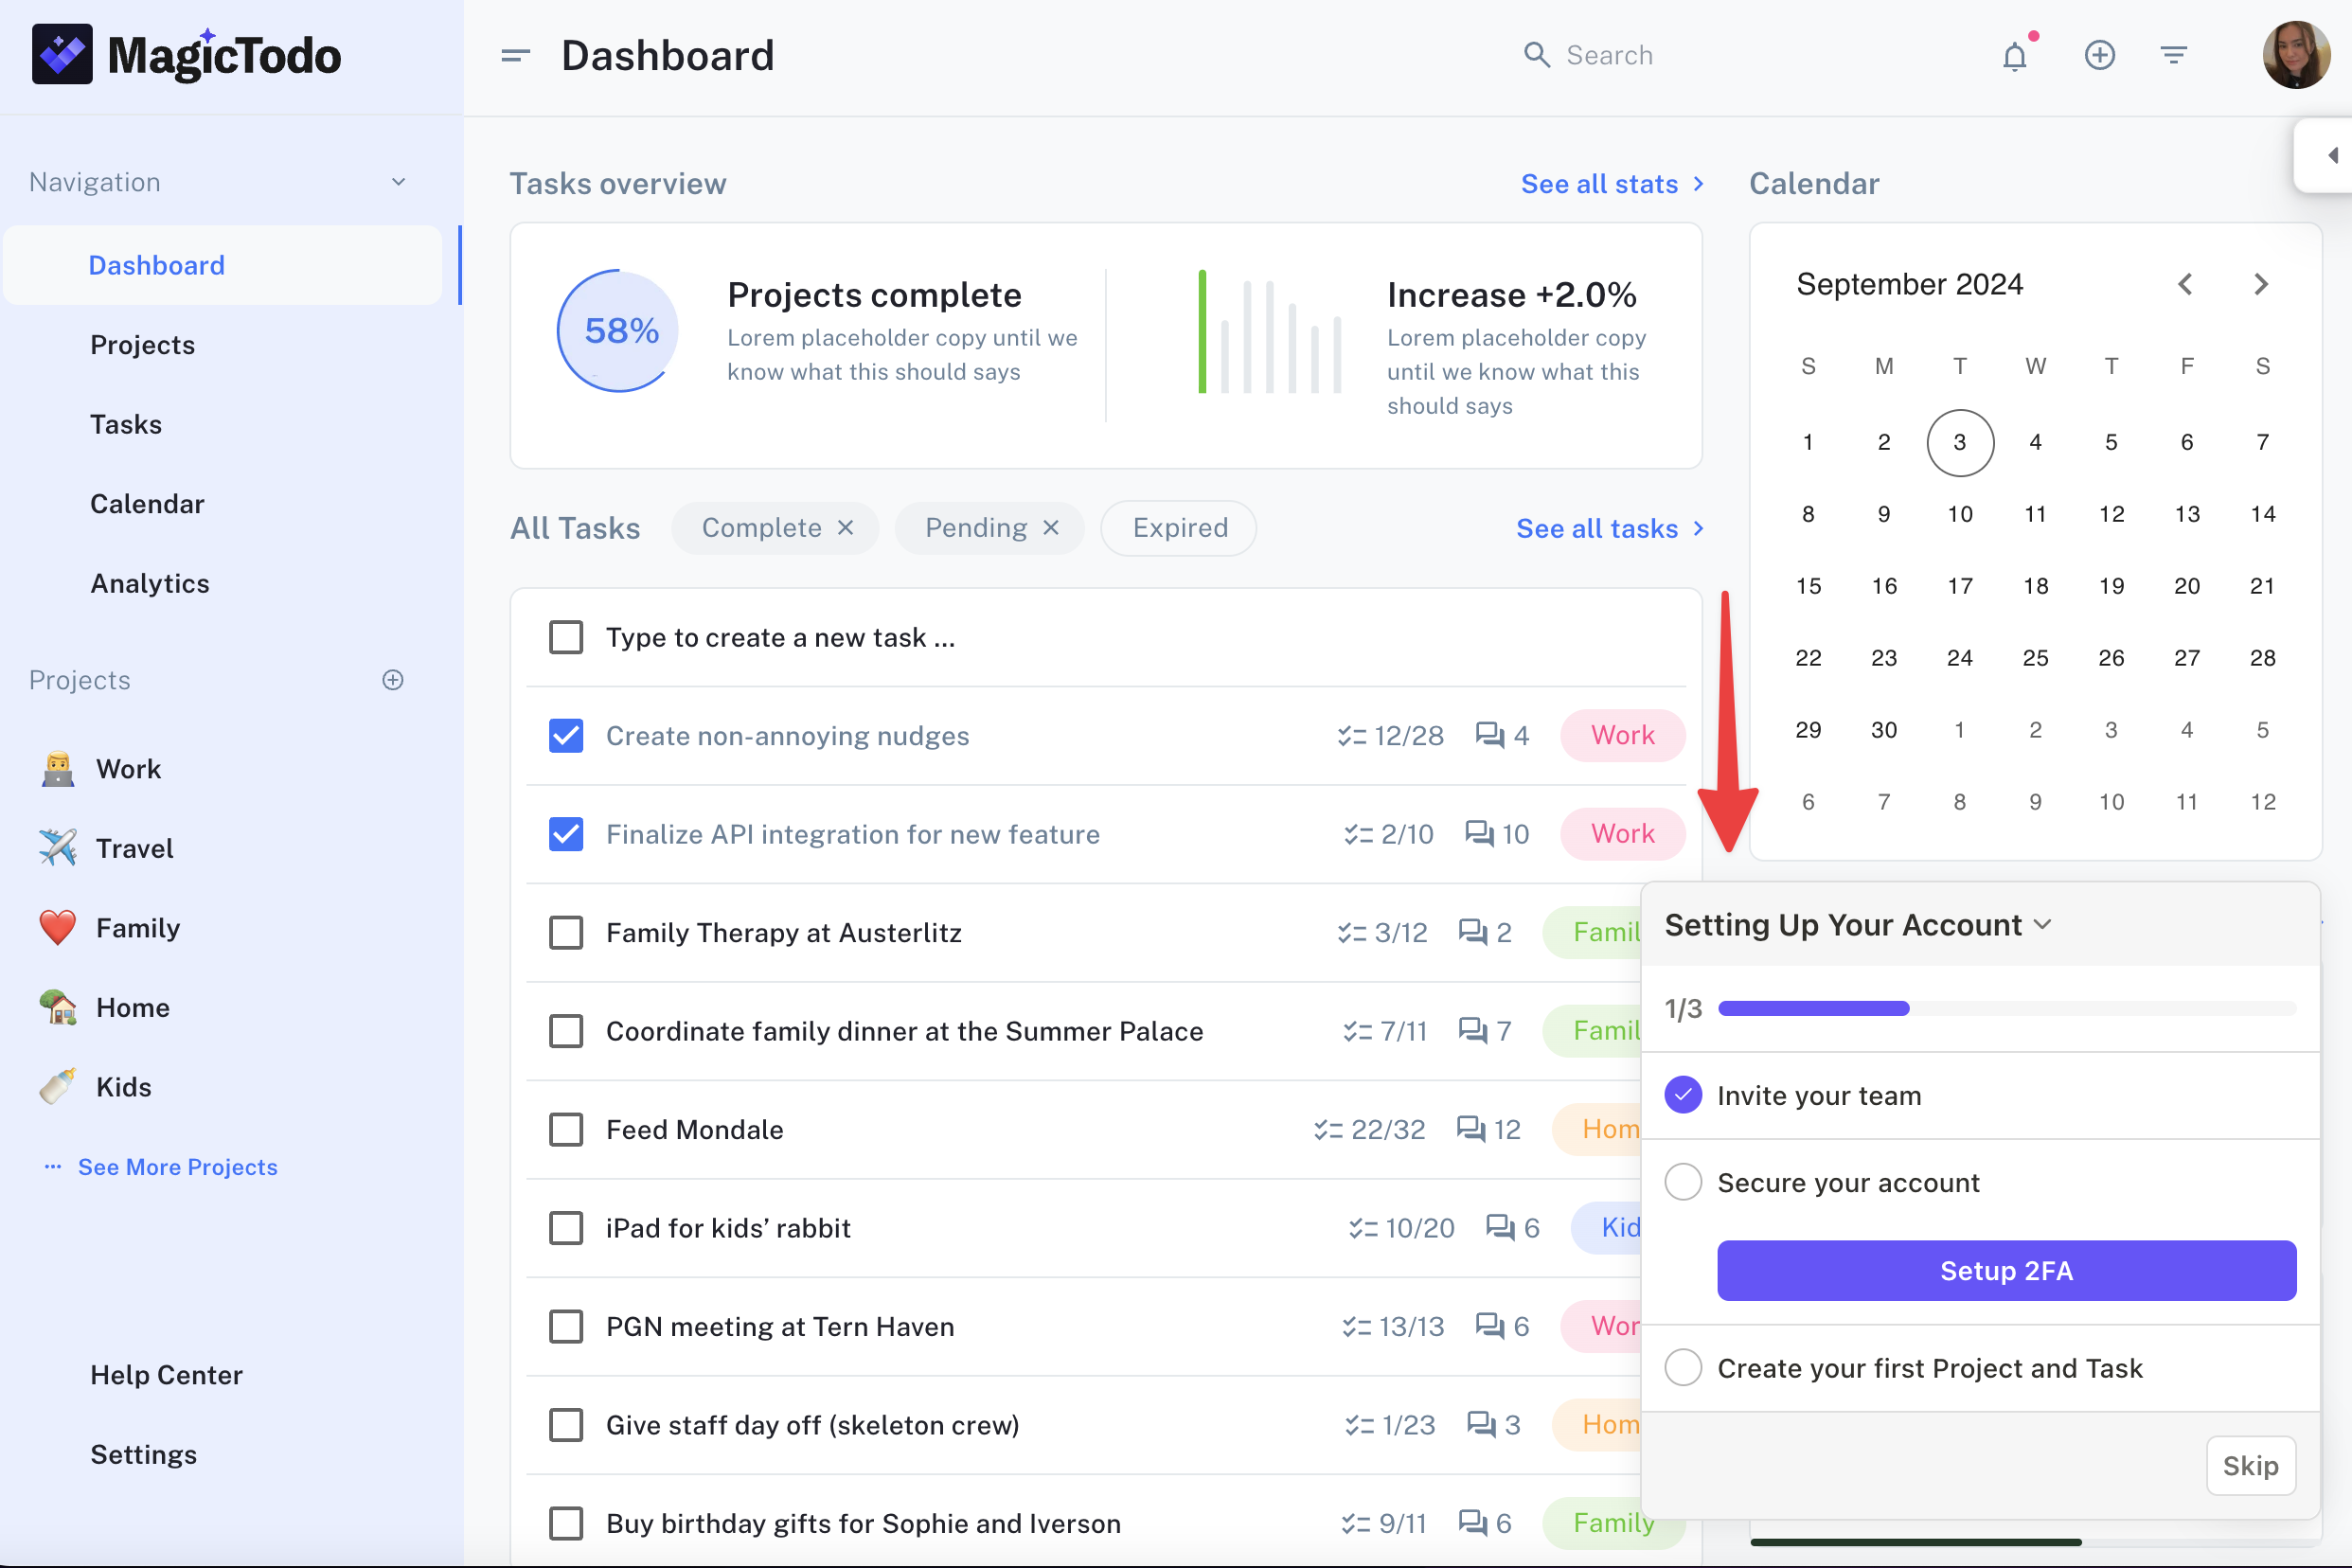The width and height of the screenshot is (2352, 1568).
Task: Toggle the 'Create non-annoying nudges' task checkbox
Action: (565, 735)
